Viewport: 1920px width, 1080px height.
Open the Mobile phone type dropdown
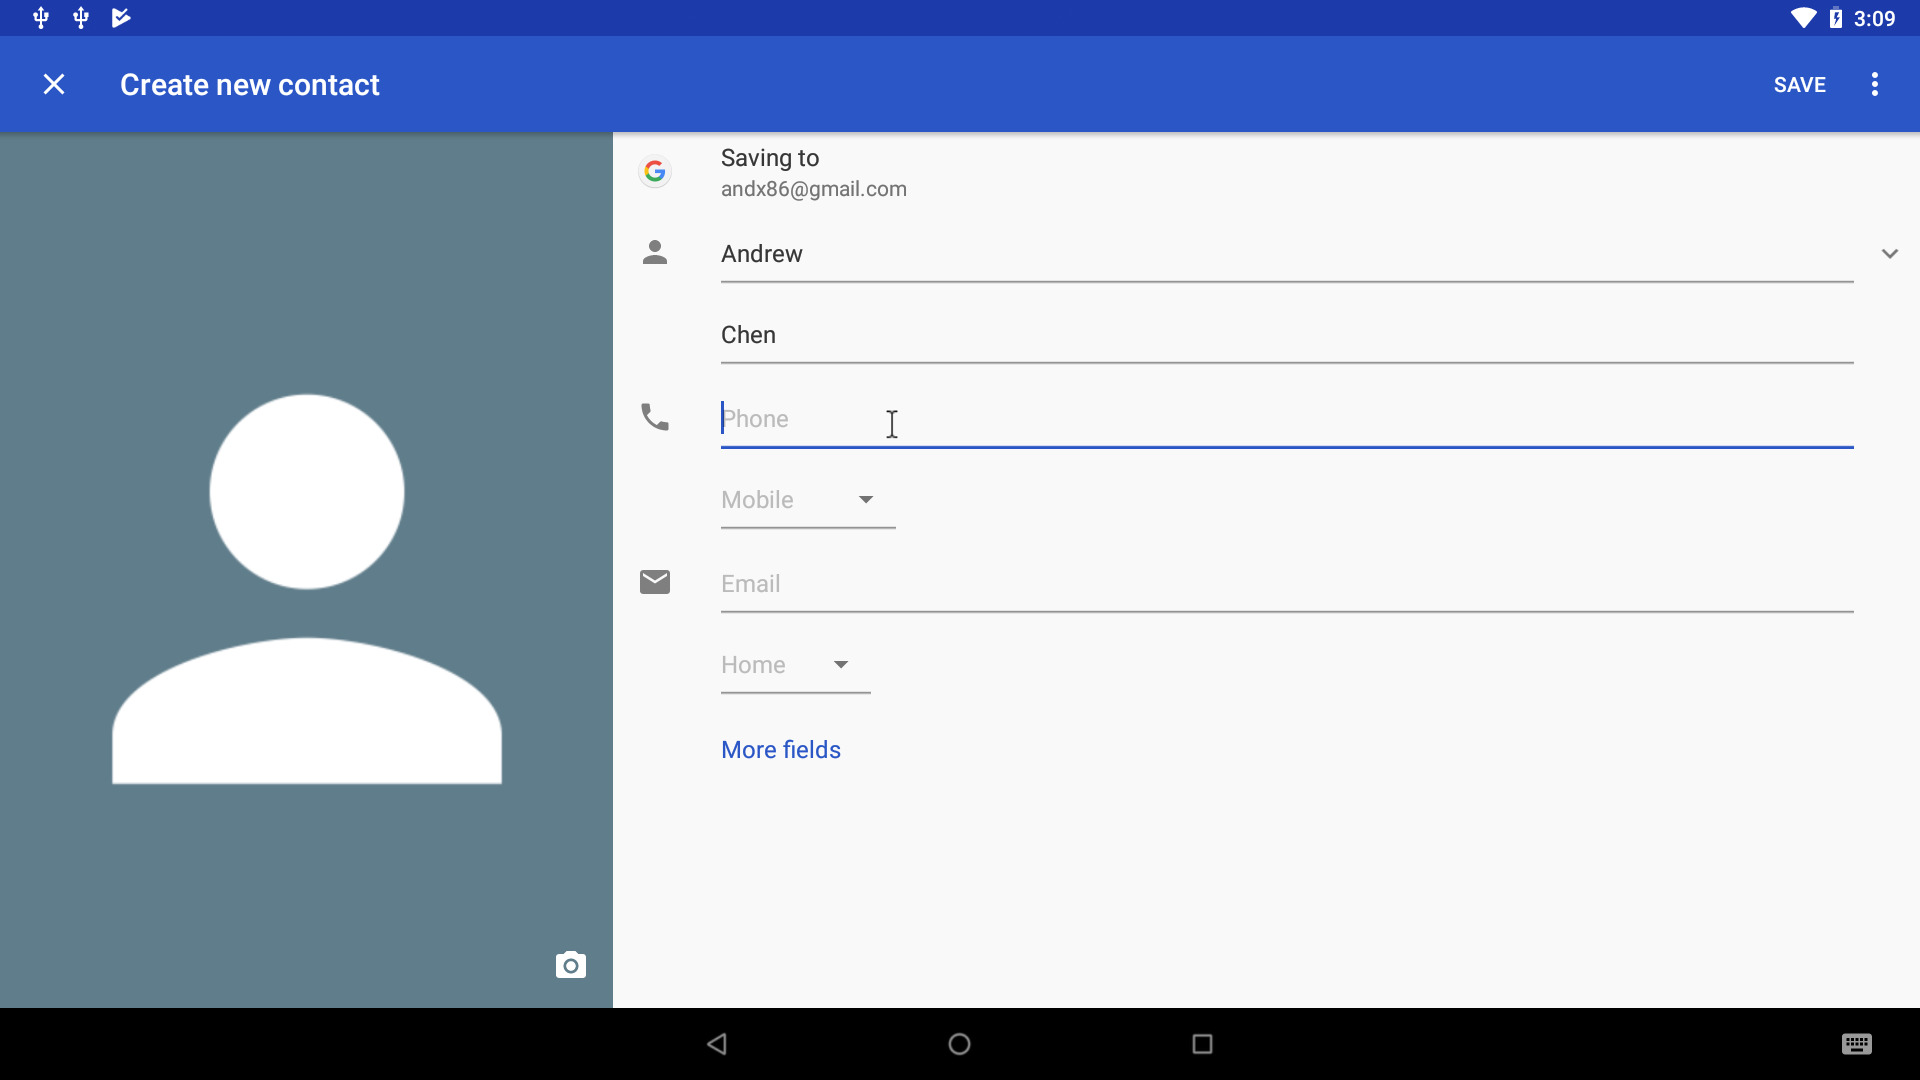(x=808, y=500)
